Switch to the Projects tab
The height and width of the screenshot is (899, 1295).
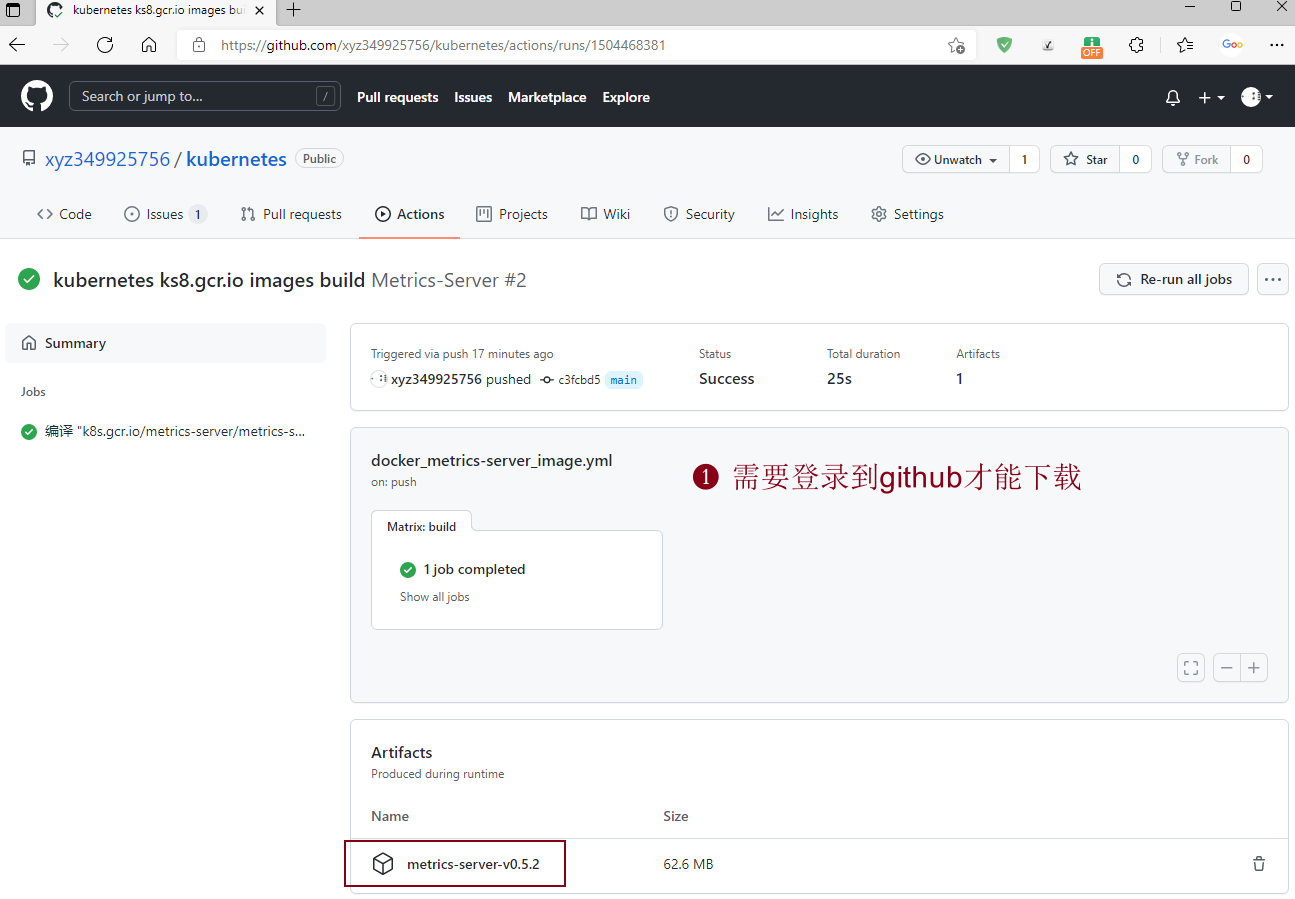click(x=512, y=214)
